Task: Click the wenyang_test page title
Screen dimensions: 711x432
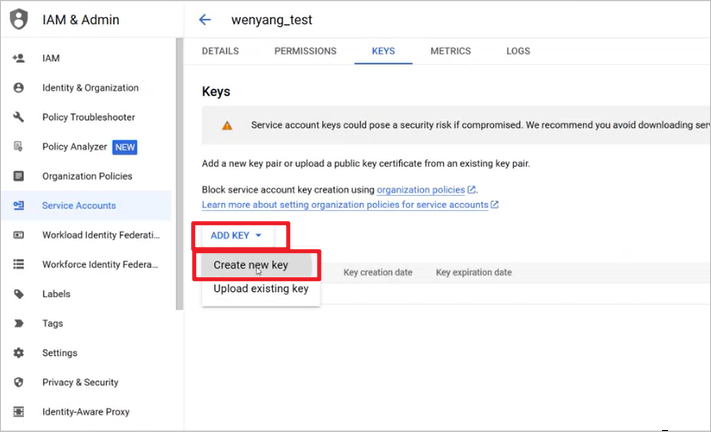Action: tap(272, 19)
